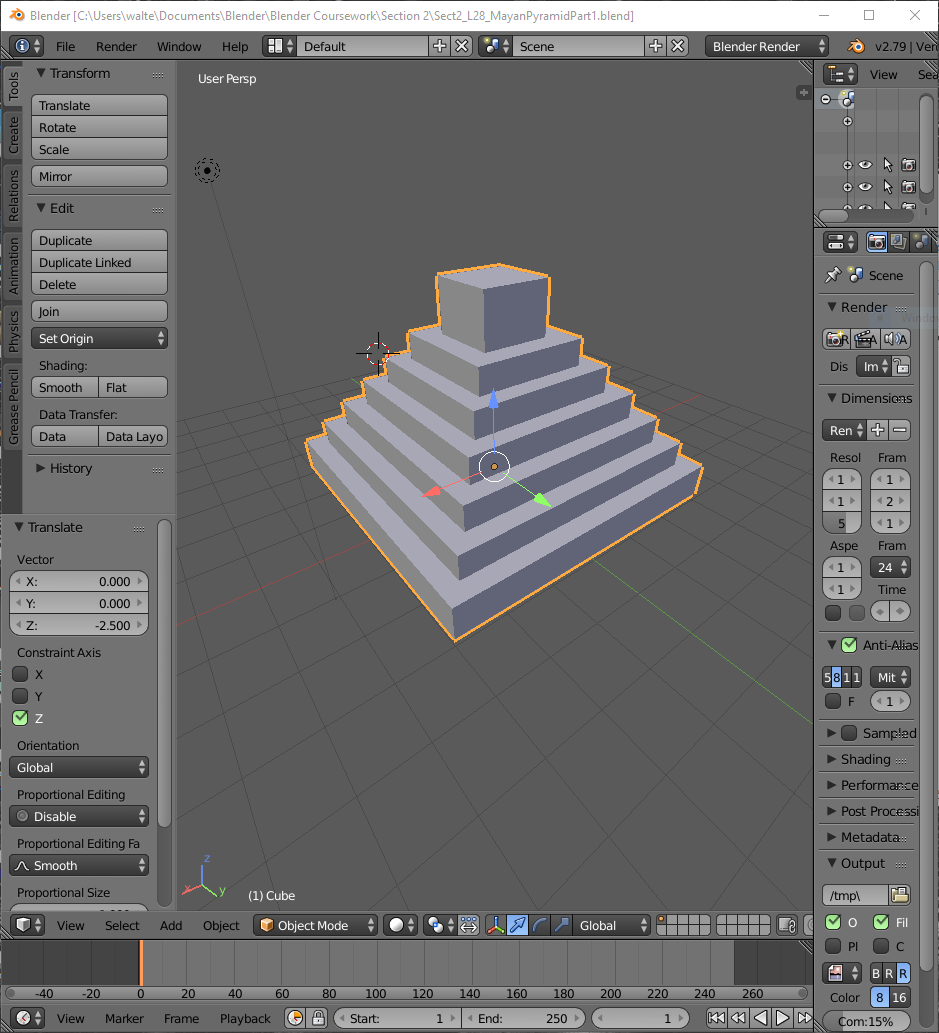Enable the X constraint axis checkbox
Screen dimensions: 939x1033
pos(20,674)
